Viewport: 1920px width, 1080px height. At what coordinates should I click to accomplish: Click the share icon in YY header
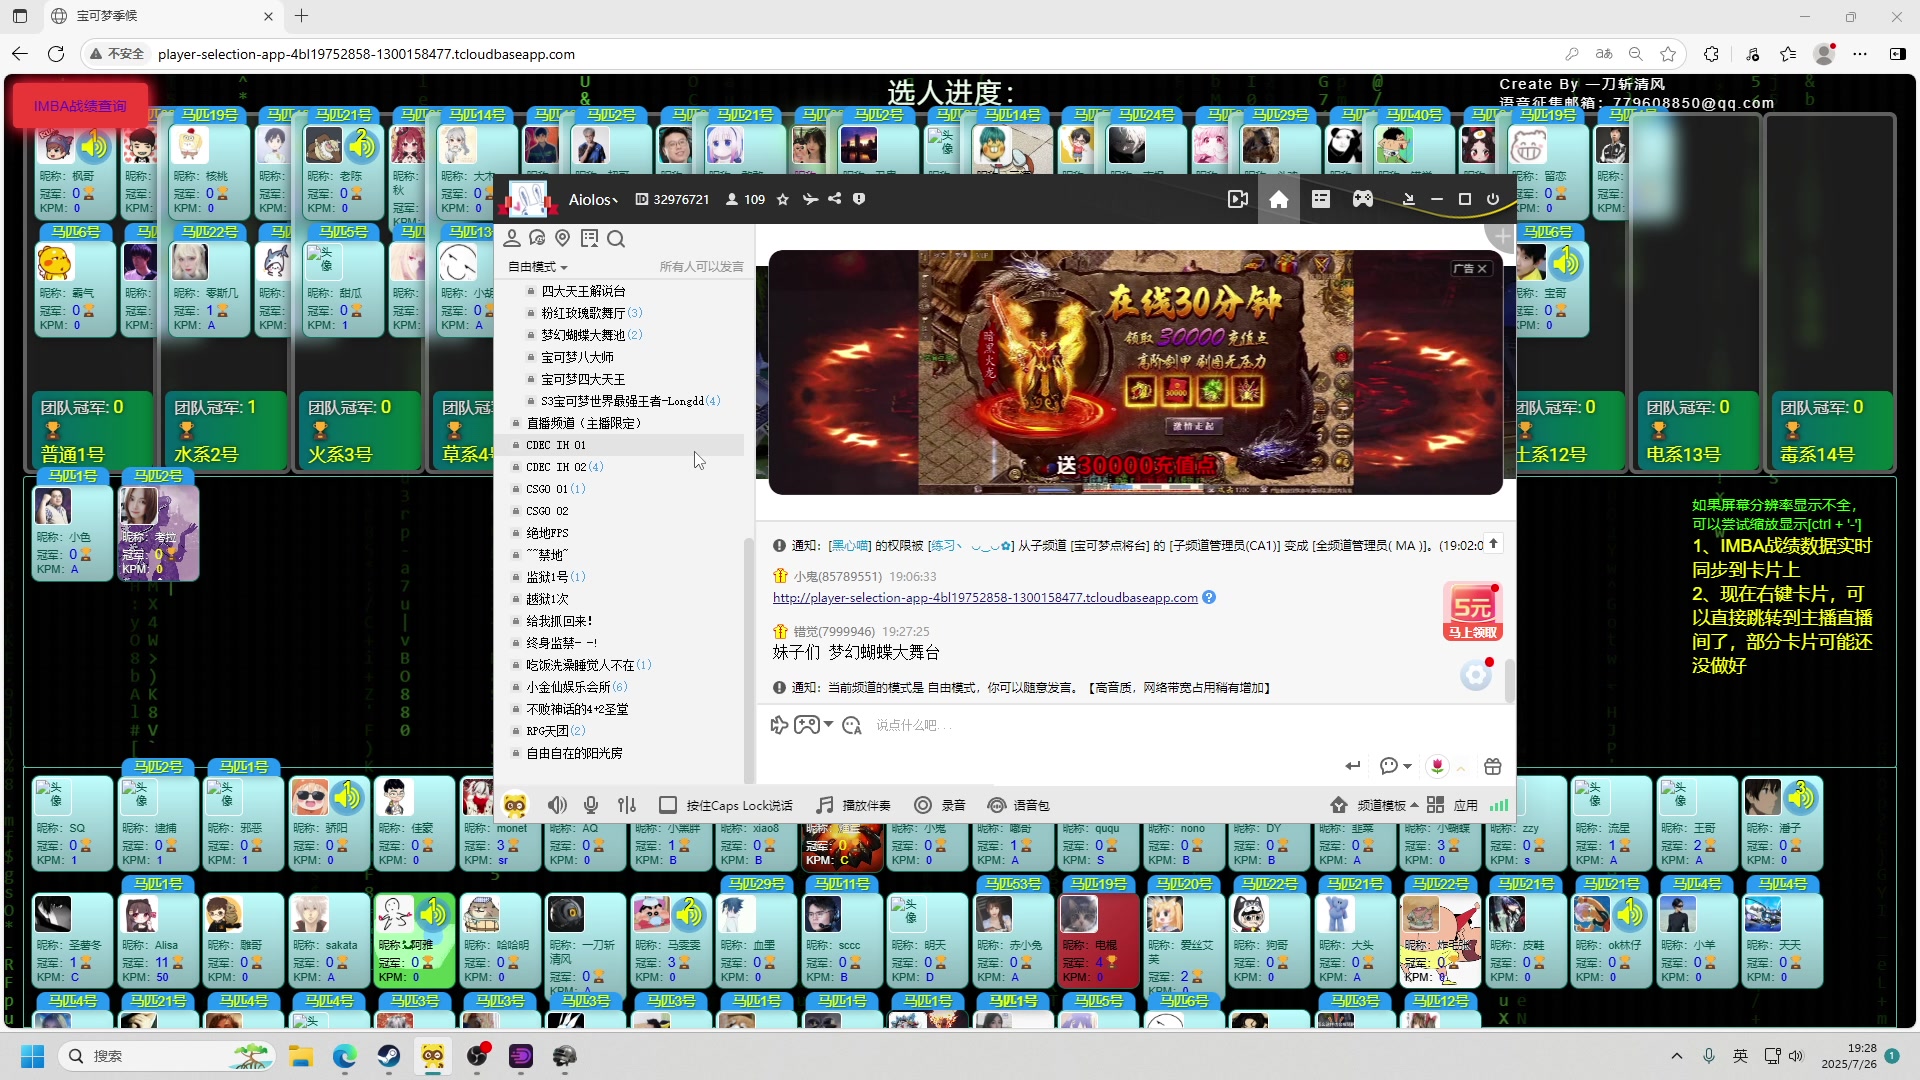coord(834,199)
